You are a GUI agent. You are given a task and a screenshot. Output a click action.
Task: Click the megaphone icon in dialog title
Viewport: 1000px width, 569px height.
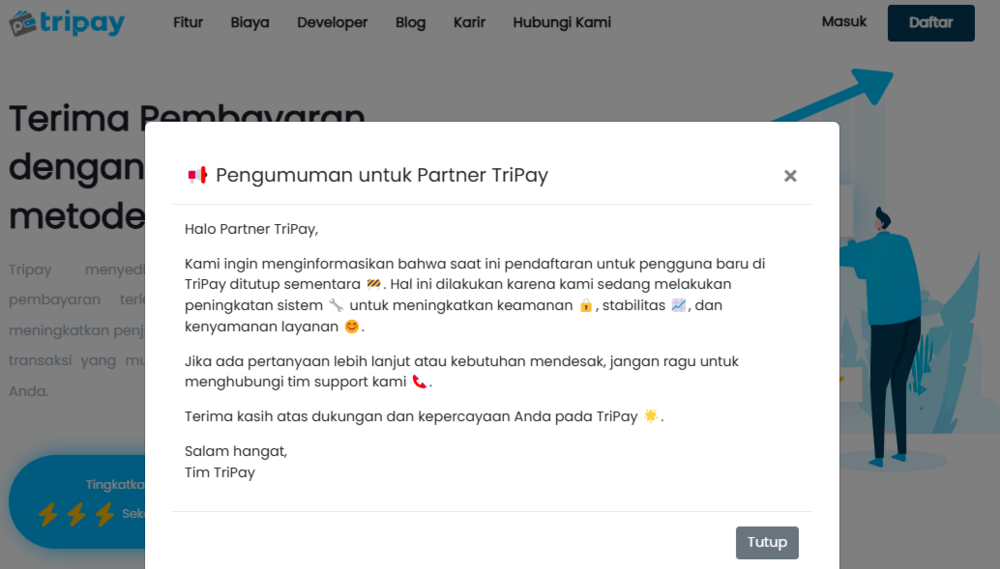(x=197, y=175)
